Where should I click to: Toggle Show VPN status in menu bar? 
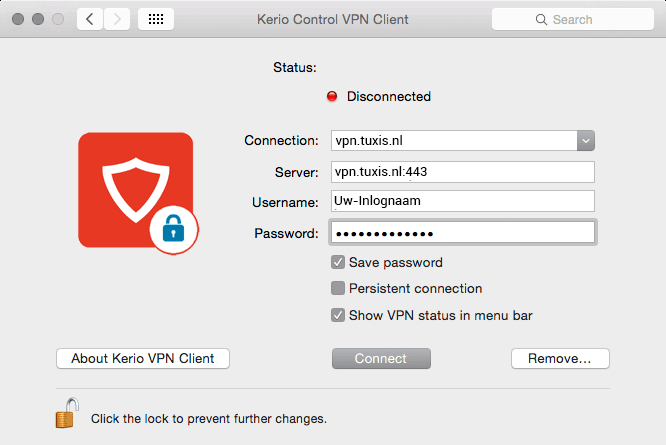click(338, 315)
